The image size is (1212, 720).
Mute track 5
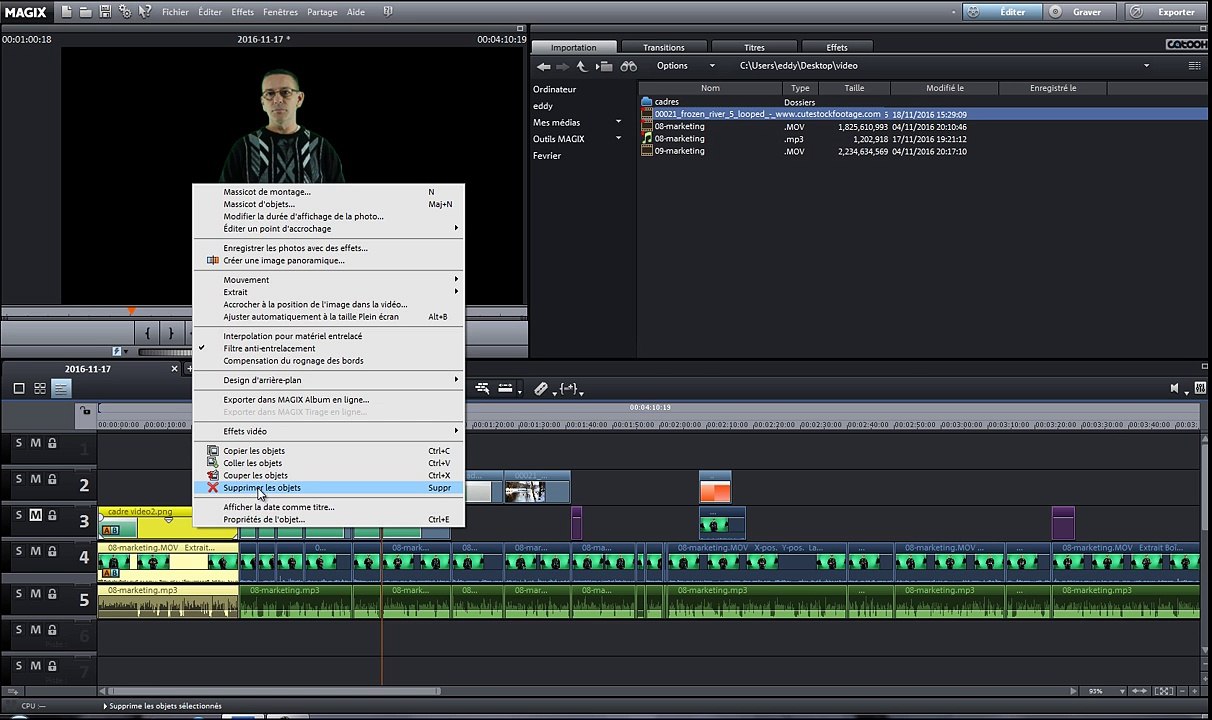click(35, 594)
